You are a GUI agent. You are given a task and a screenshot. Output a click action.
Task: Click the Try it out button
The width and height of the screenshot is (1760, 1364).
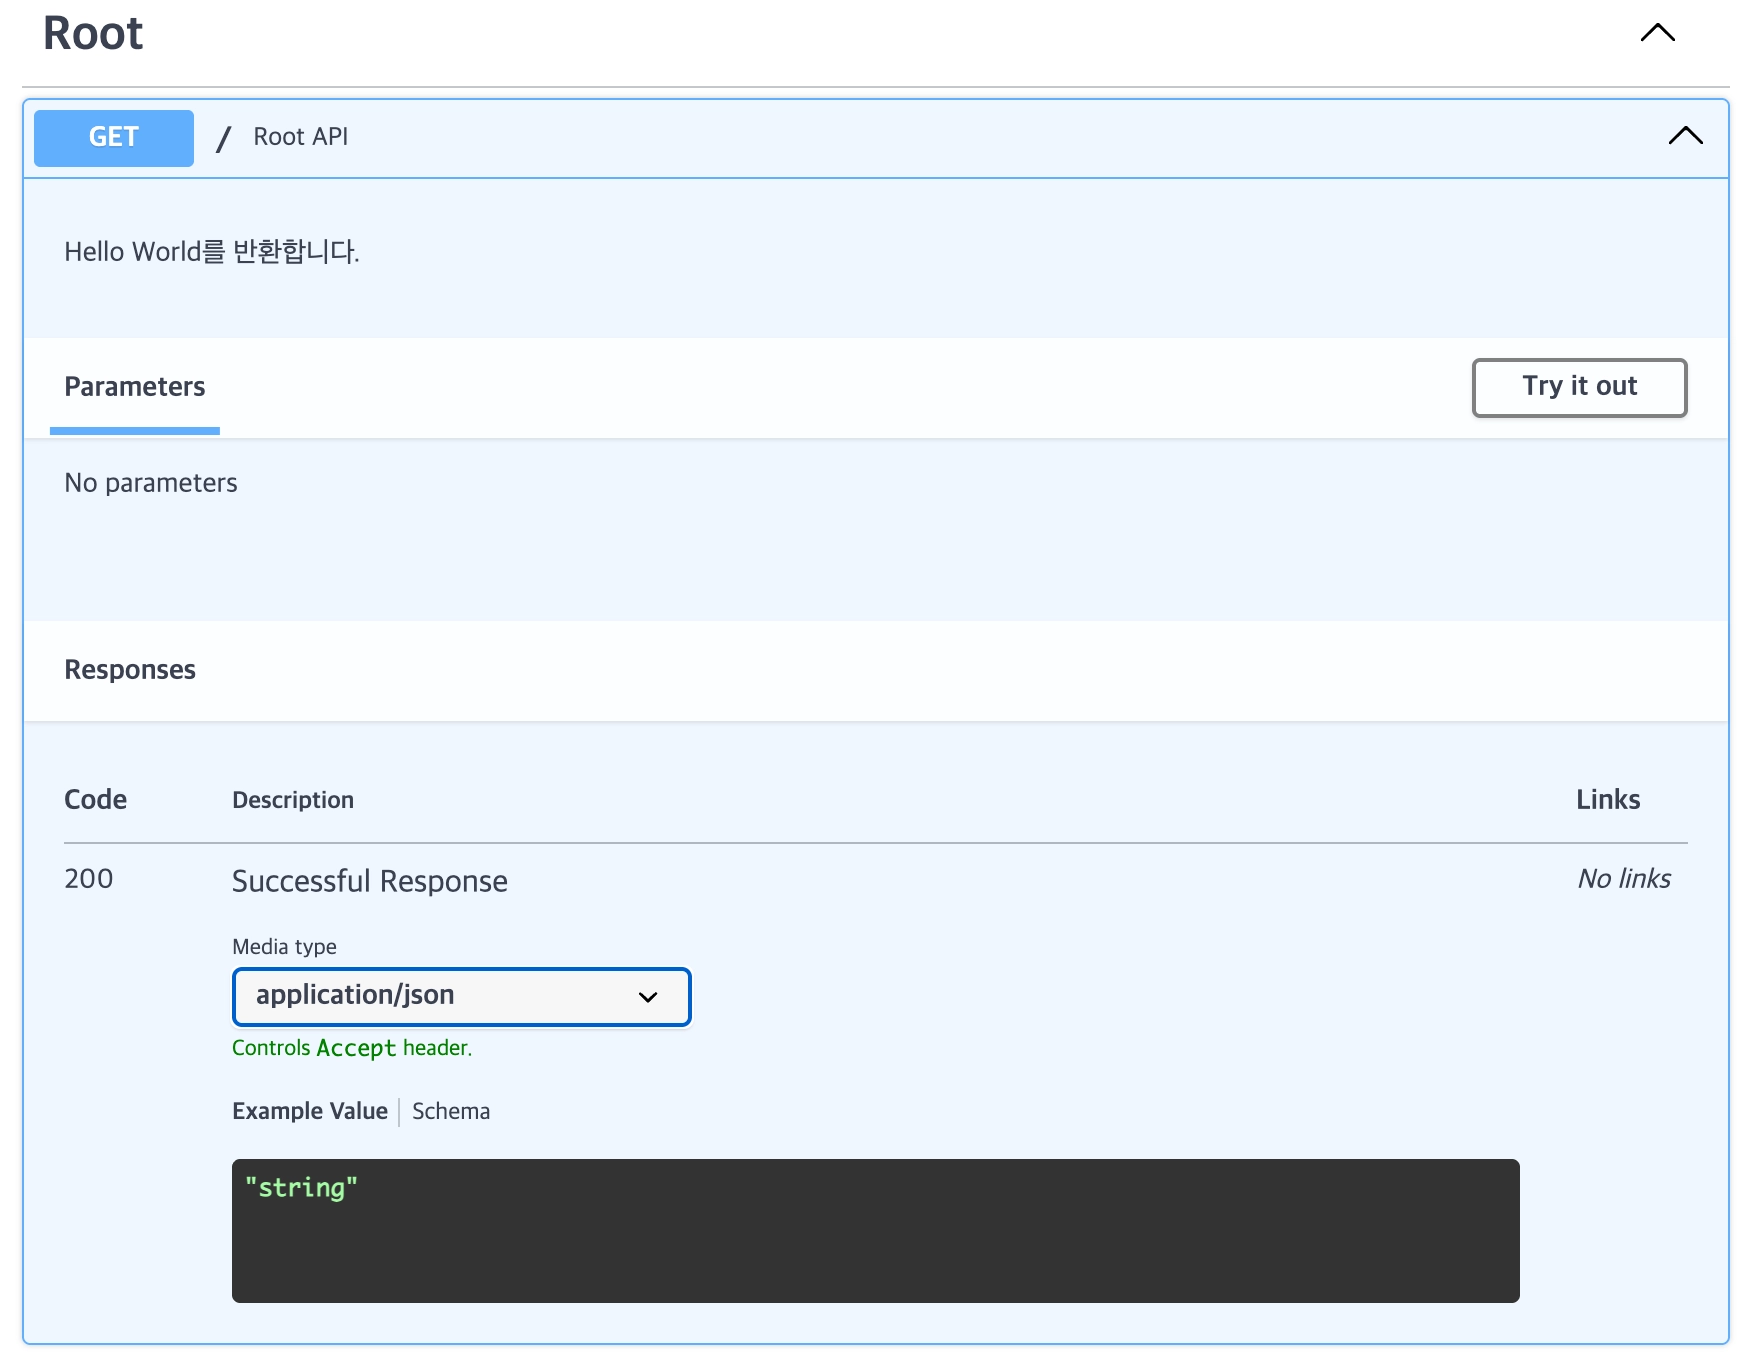coord(1579,387)
